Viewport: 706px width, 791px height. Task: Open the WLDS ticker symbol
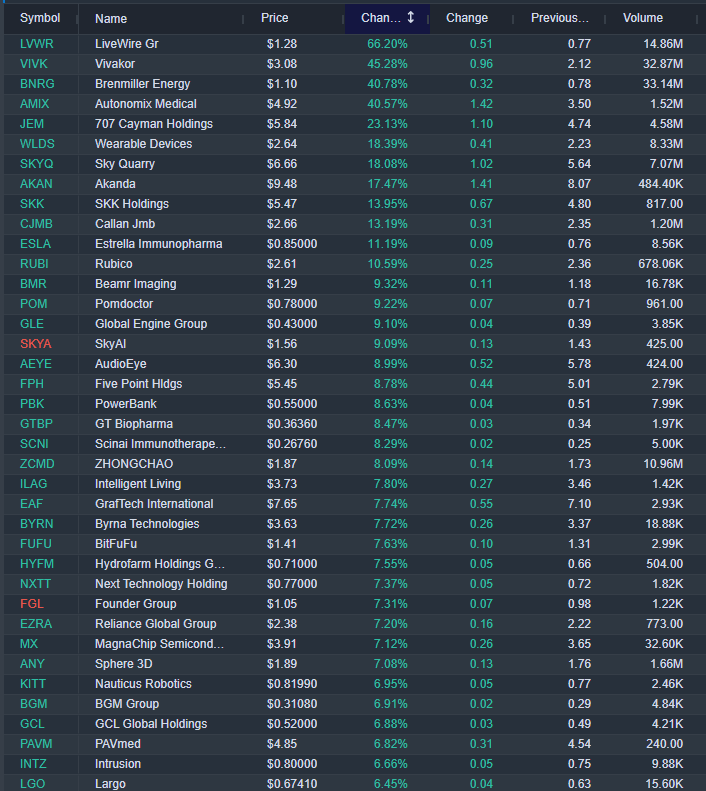point(37,144)
